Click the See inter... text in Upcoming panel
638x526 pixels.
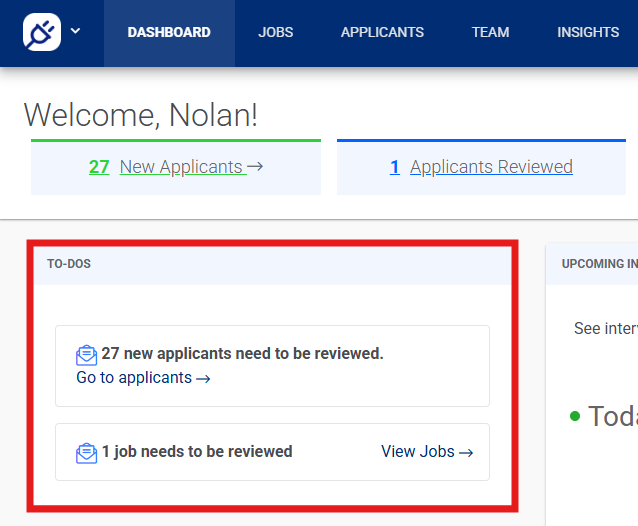(605, 328)
